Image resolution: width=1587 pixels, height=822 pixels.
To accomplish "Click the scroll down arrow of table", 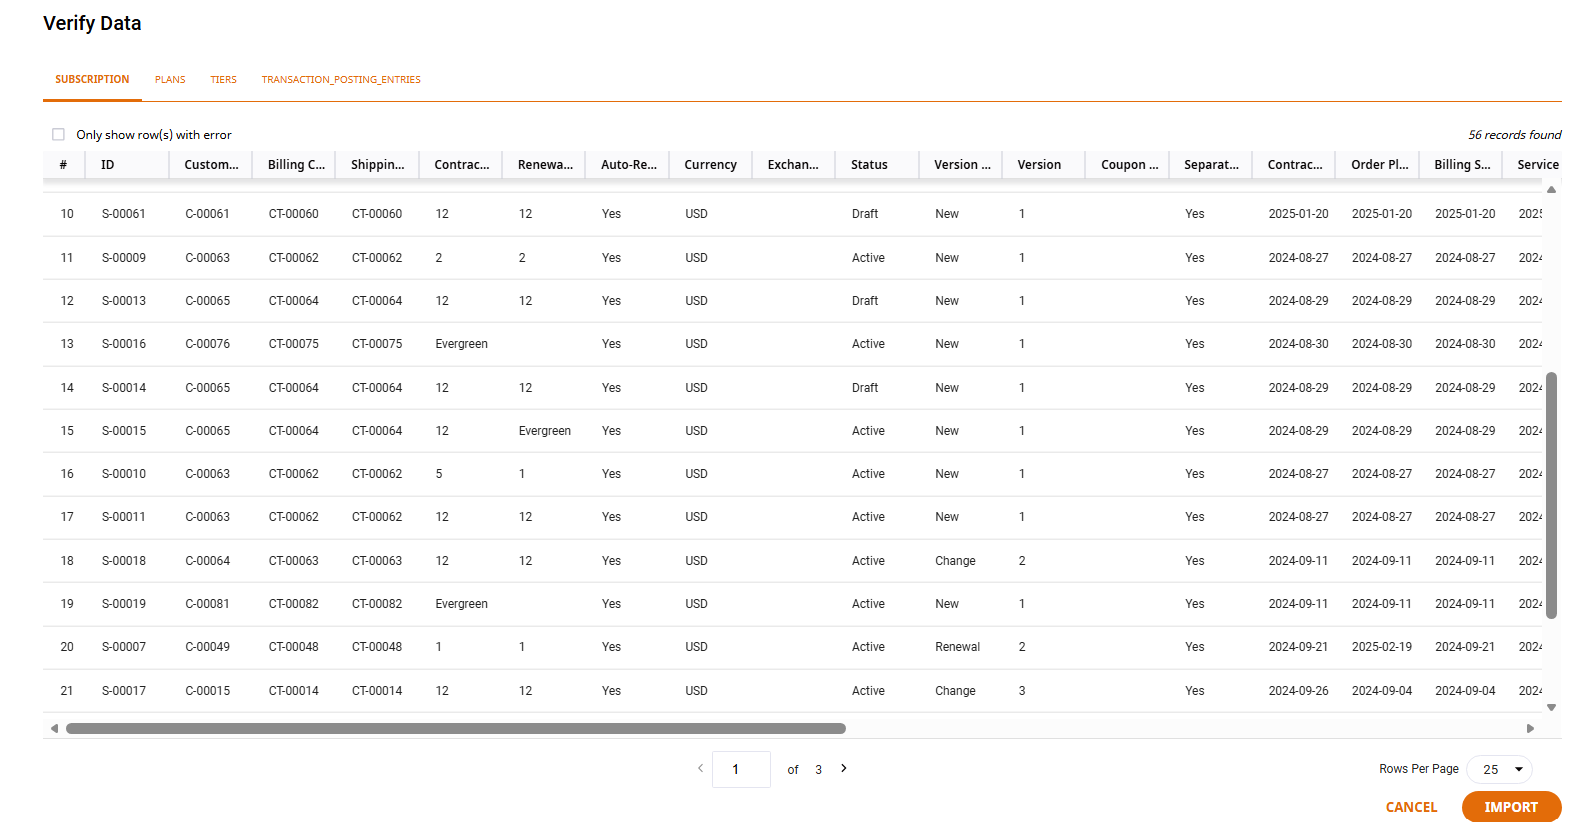I will [1551, 707].
